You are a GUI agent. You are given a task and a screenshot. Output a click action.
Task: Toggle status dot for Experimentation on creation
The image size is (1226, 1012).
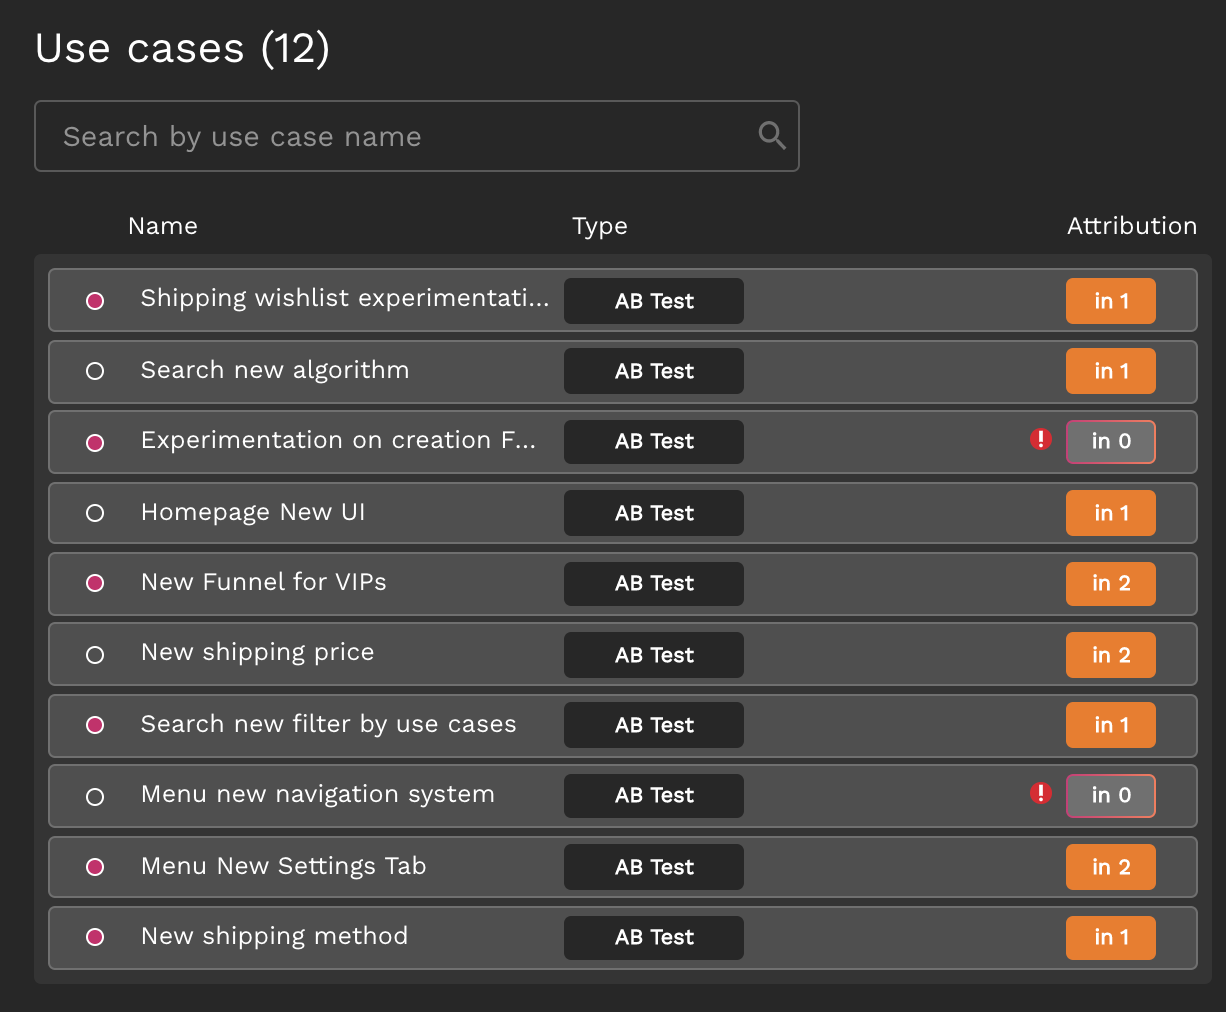tap(95, 443)
